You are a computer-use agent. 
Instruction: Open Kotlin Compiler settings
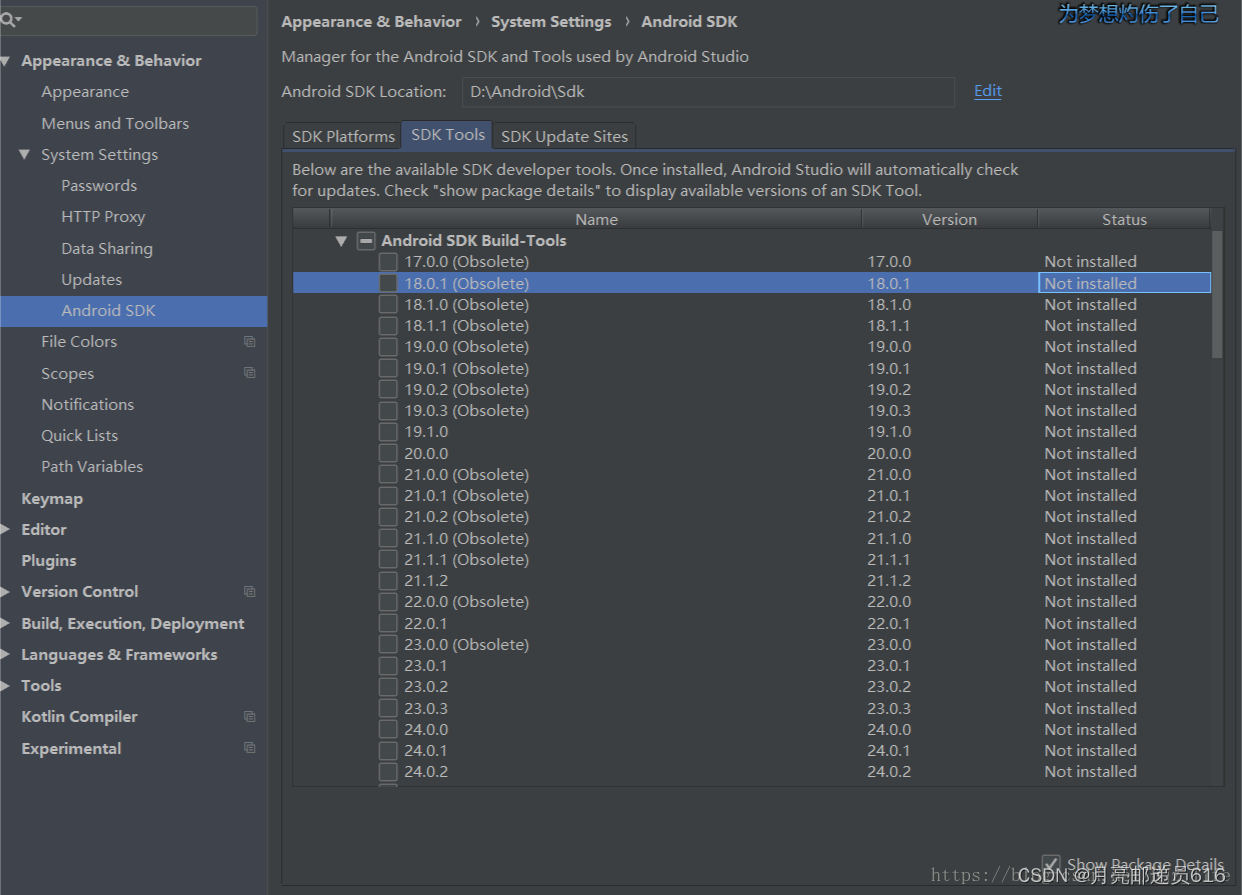79,717
